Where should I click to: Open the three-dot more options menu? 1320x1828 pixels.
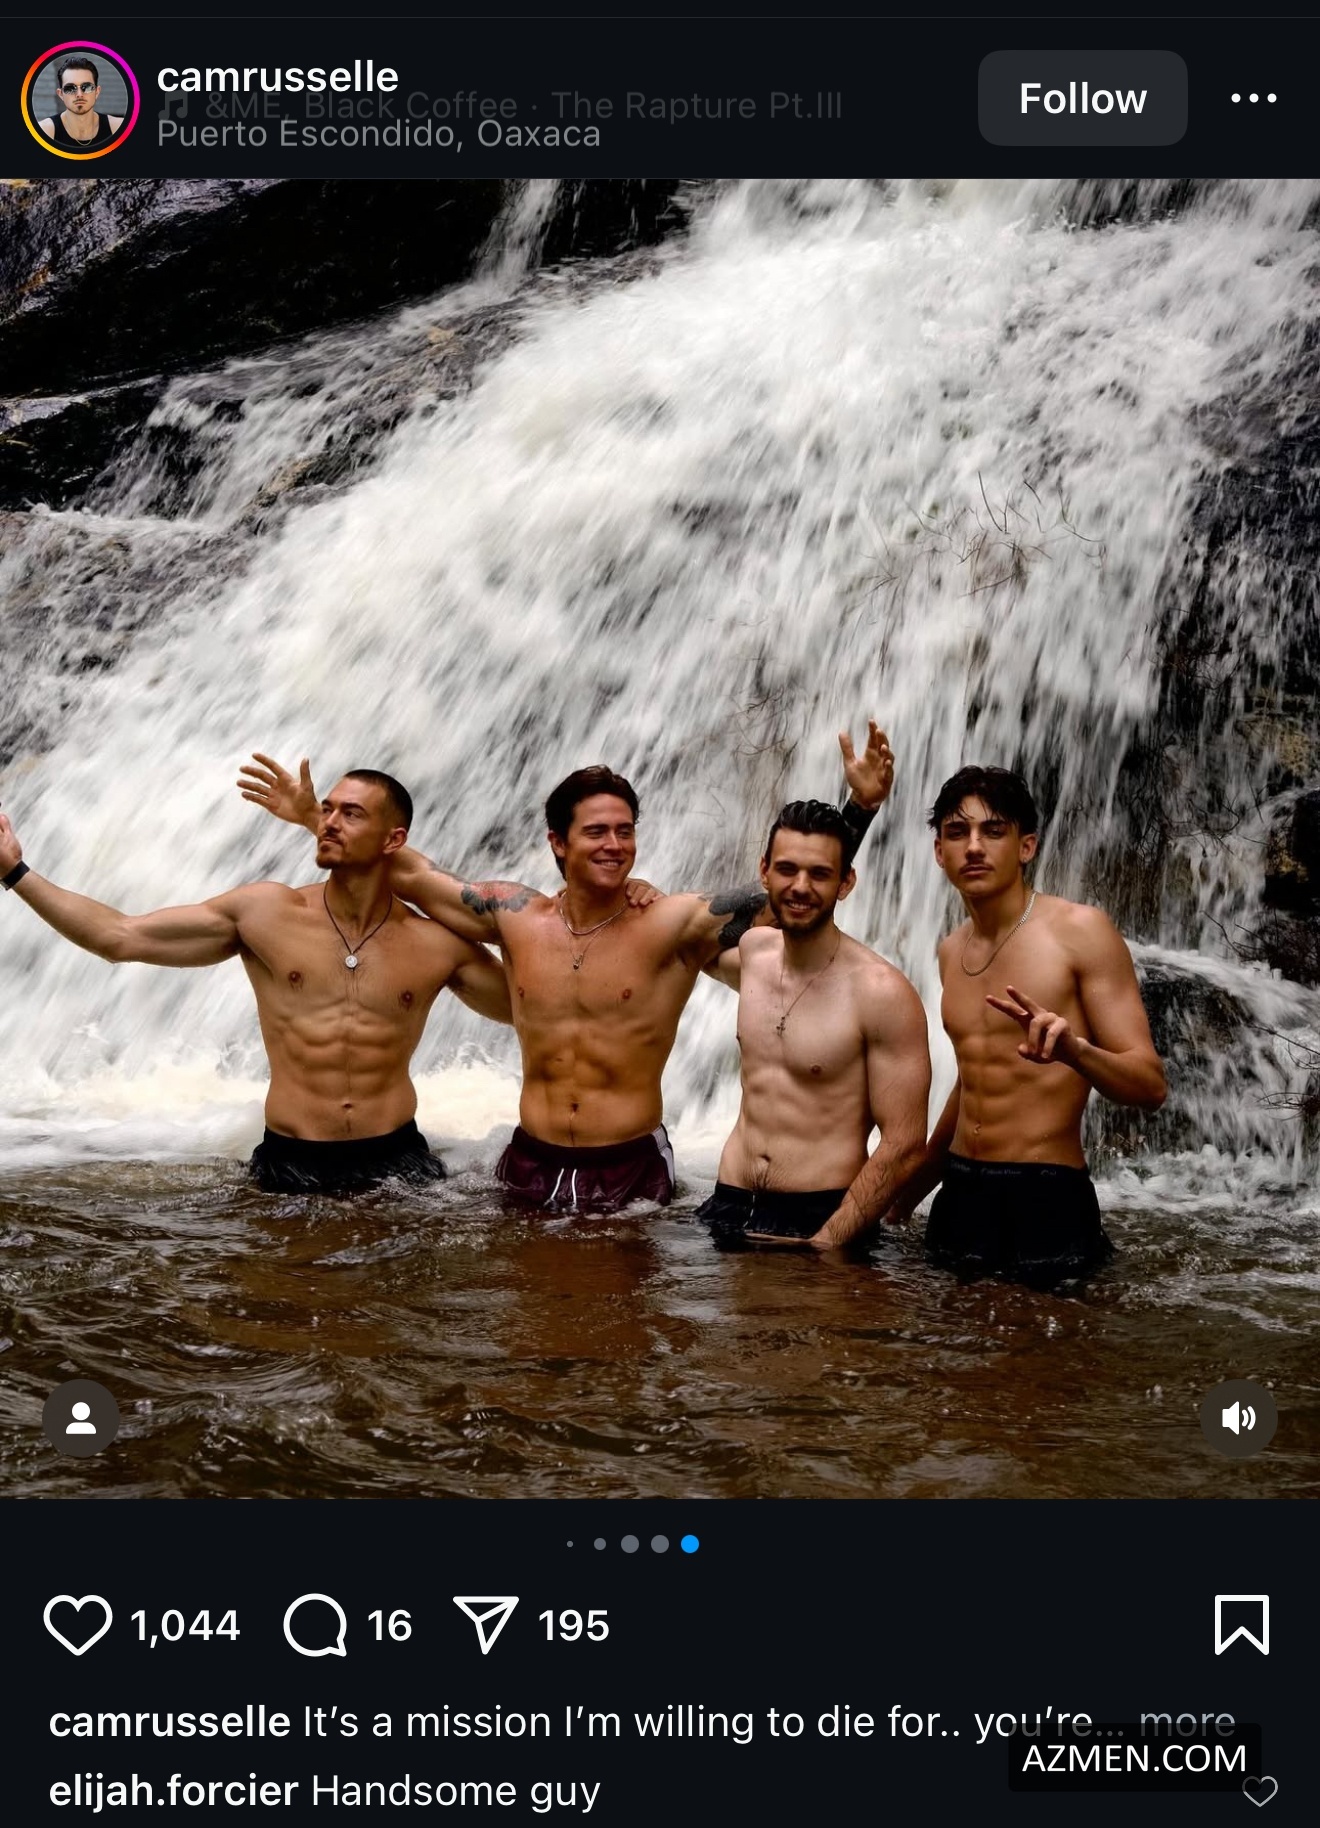coord(1253,98)
